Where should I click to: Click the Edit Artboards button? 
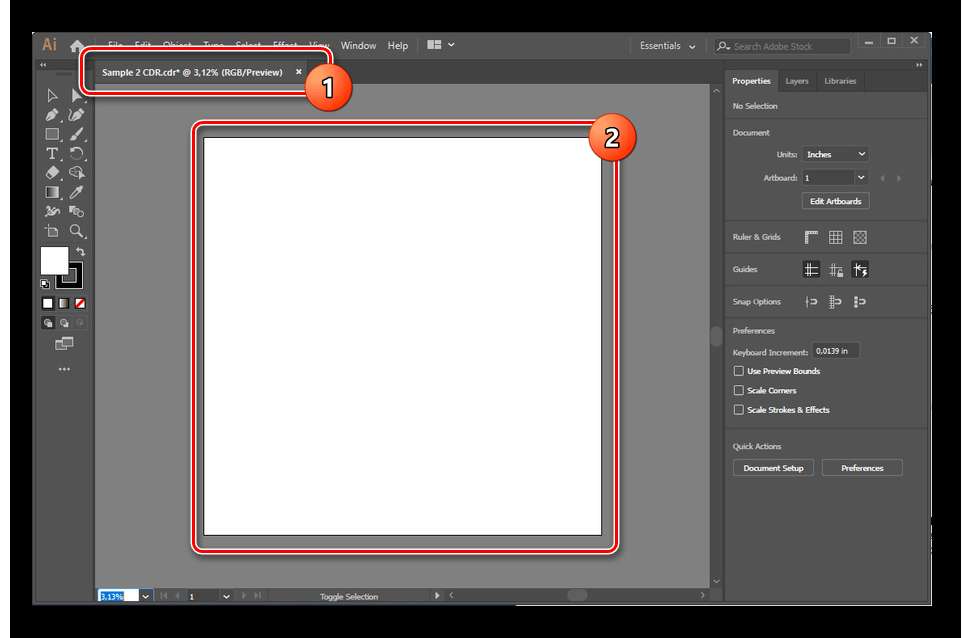(835, 201)
